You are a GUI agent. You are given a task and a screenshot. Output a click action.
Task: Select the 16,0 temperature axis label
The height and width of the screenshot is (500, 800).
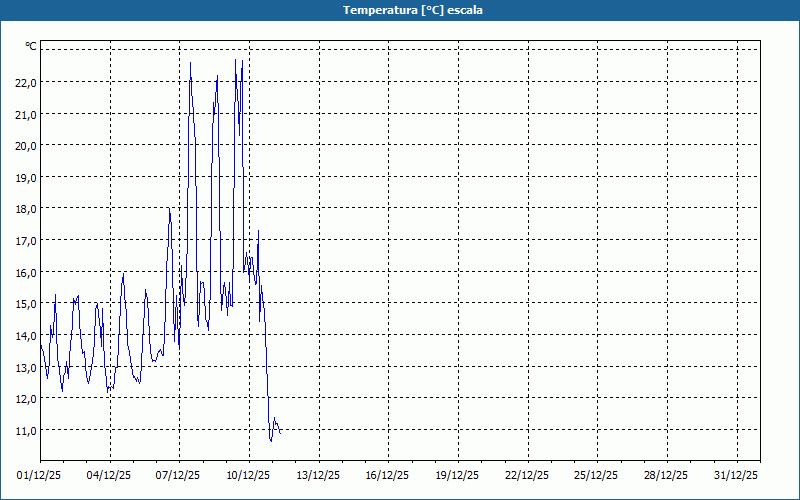point(26,272)
